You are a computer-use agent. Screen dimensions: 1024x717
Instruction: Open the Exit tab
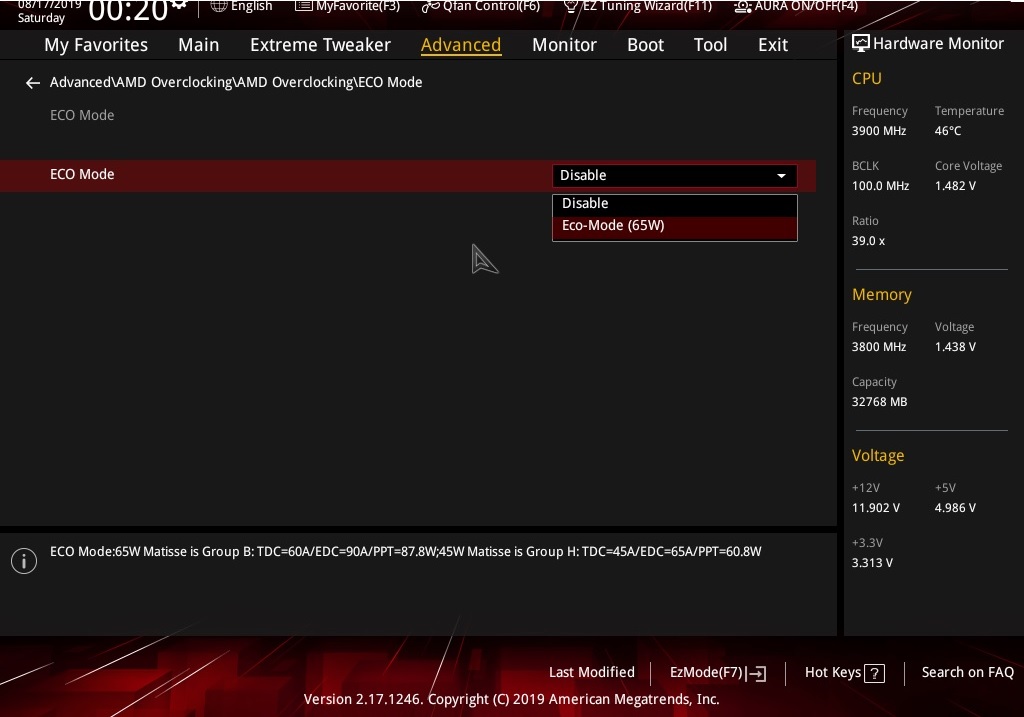pos(773,45)
